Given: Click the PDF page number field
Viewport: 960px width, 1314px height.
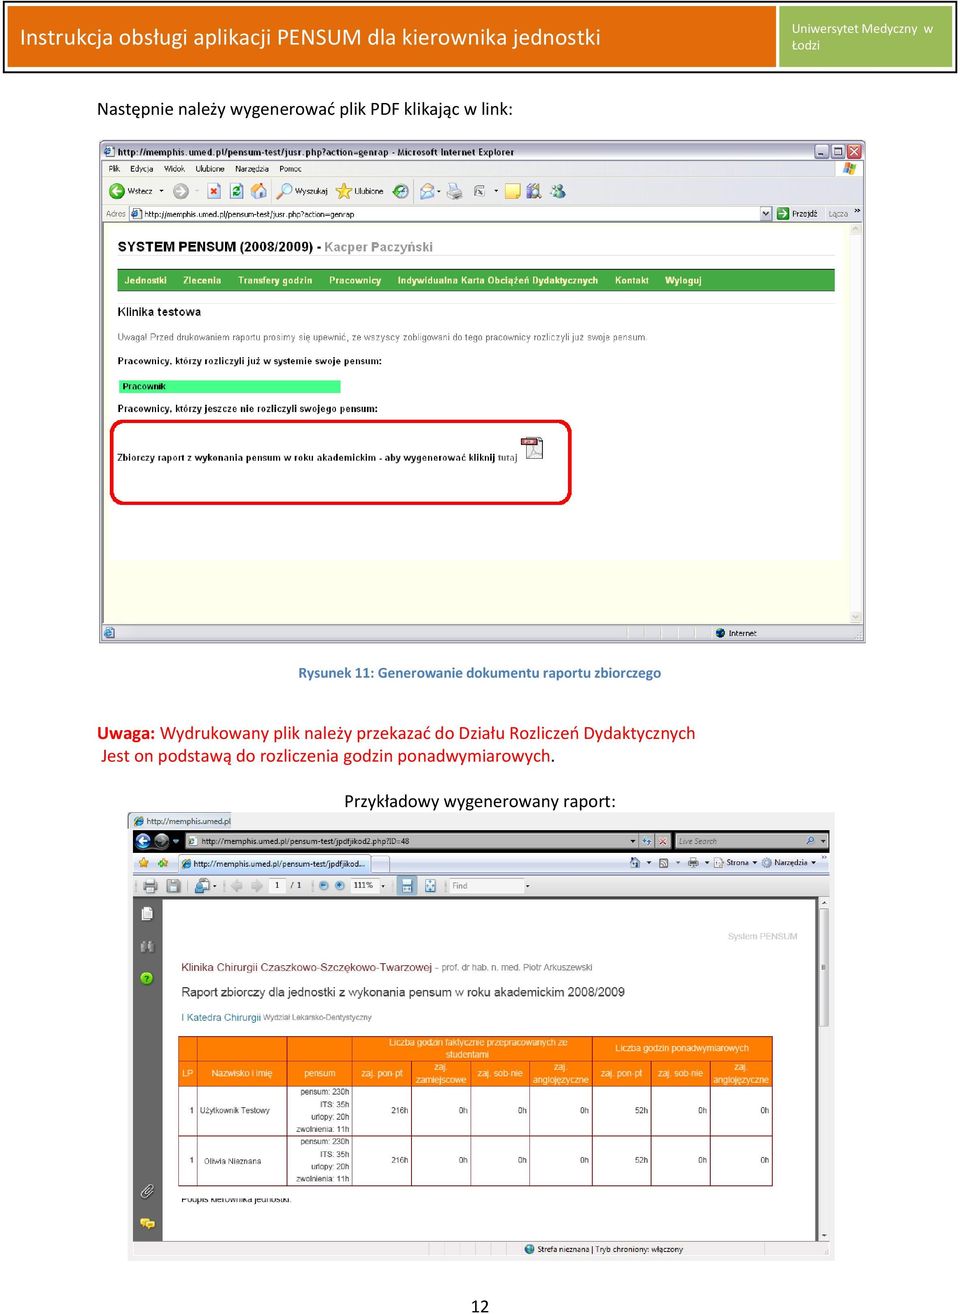Looking at the screenshot, I should (278, 886).
